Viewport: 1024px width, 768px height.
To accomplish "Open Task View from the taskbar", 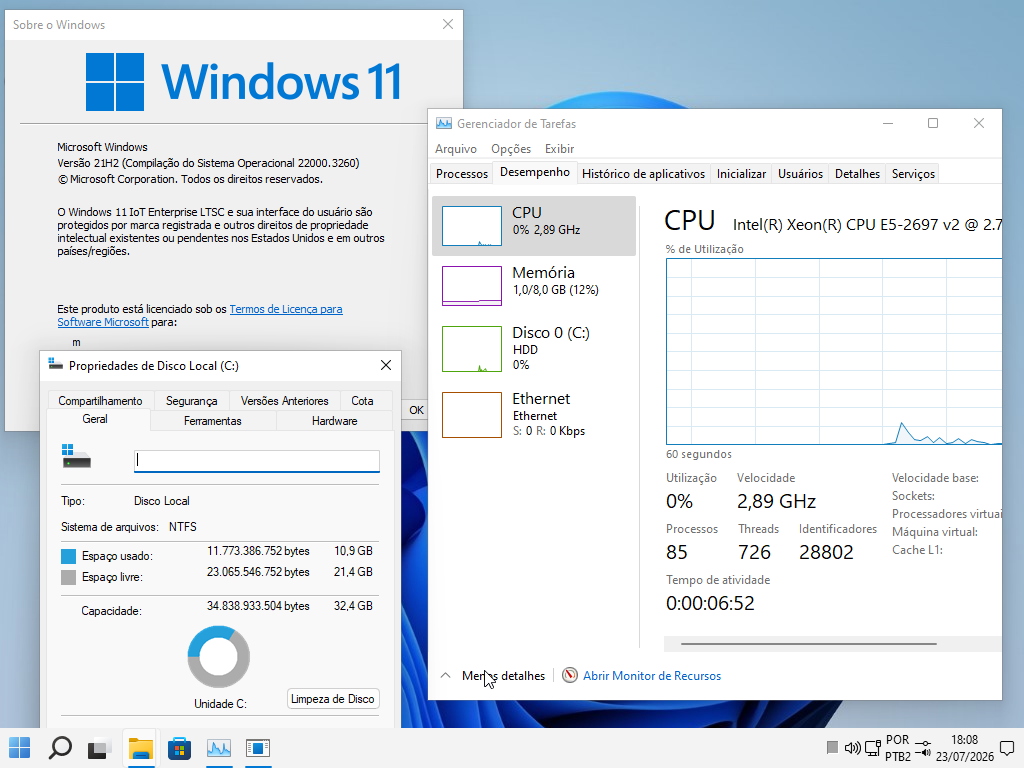I will [100, 748].
